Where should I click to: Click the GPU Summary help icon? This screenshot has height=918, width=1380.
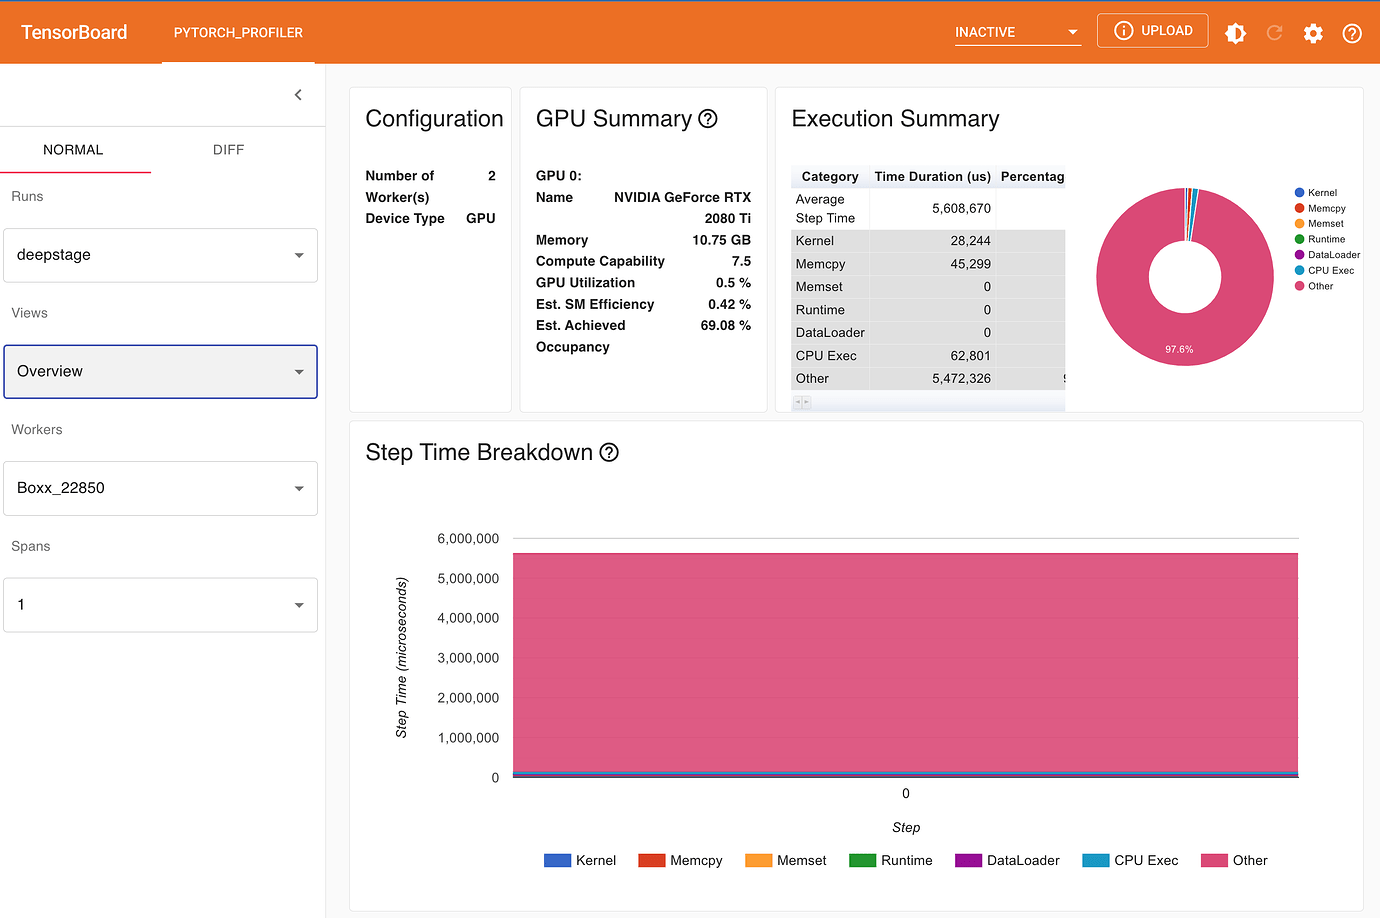click(708, 119)
